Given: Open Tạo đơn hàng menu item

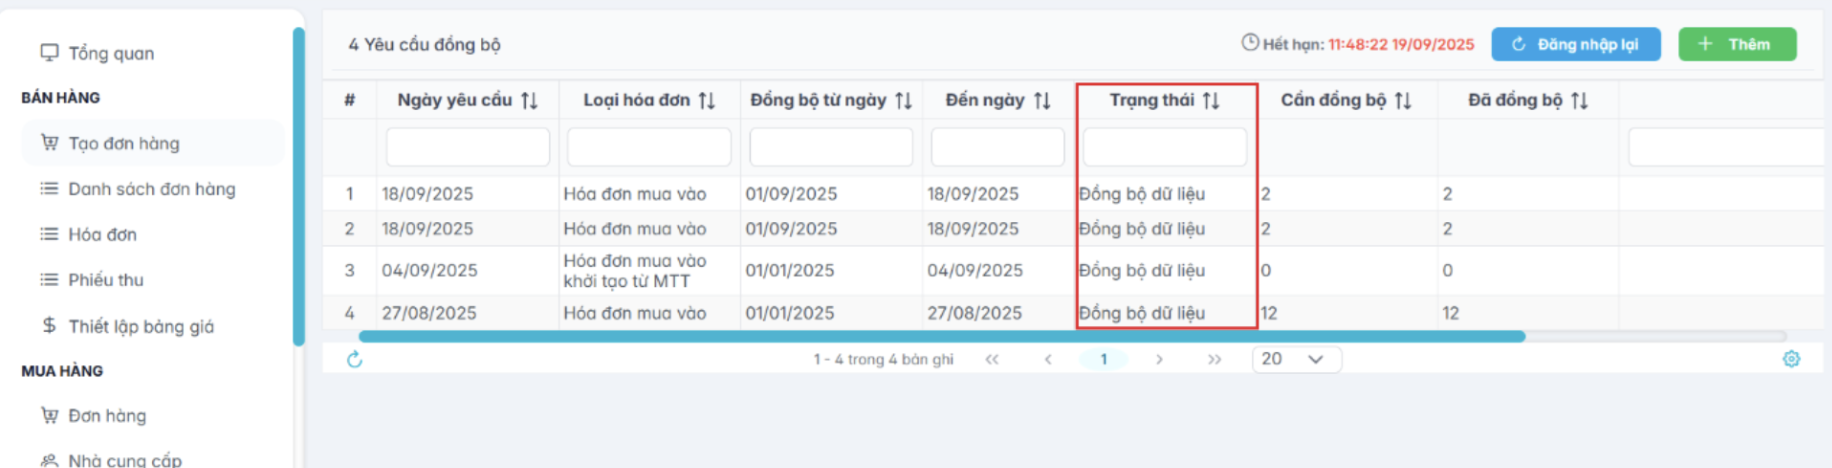Looking at the screenshot, I should [123, 143].
